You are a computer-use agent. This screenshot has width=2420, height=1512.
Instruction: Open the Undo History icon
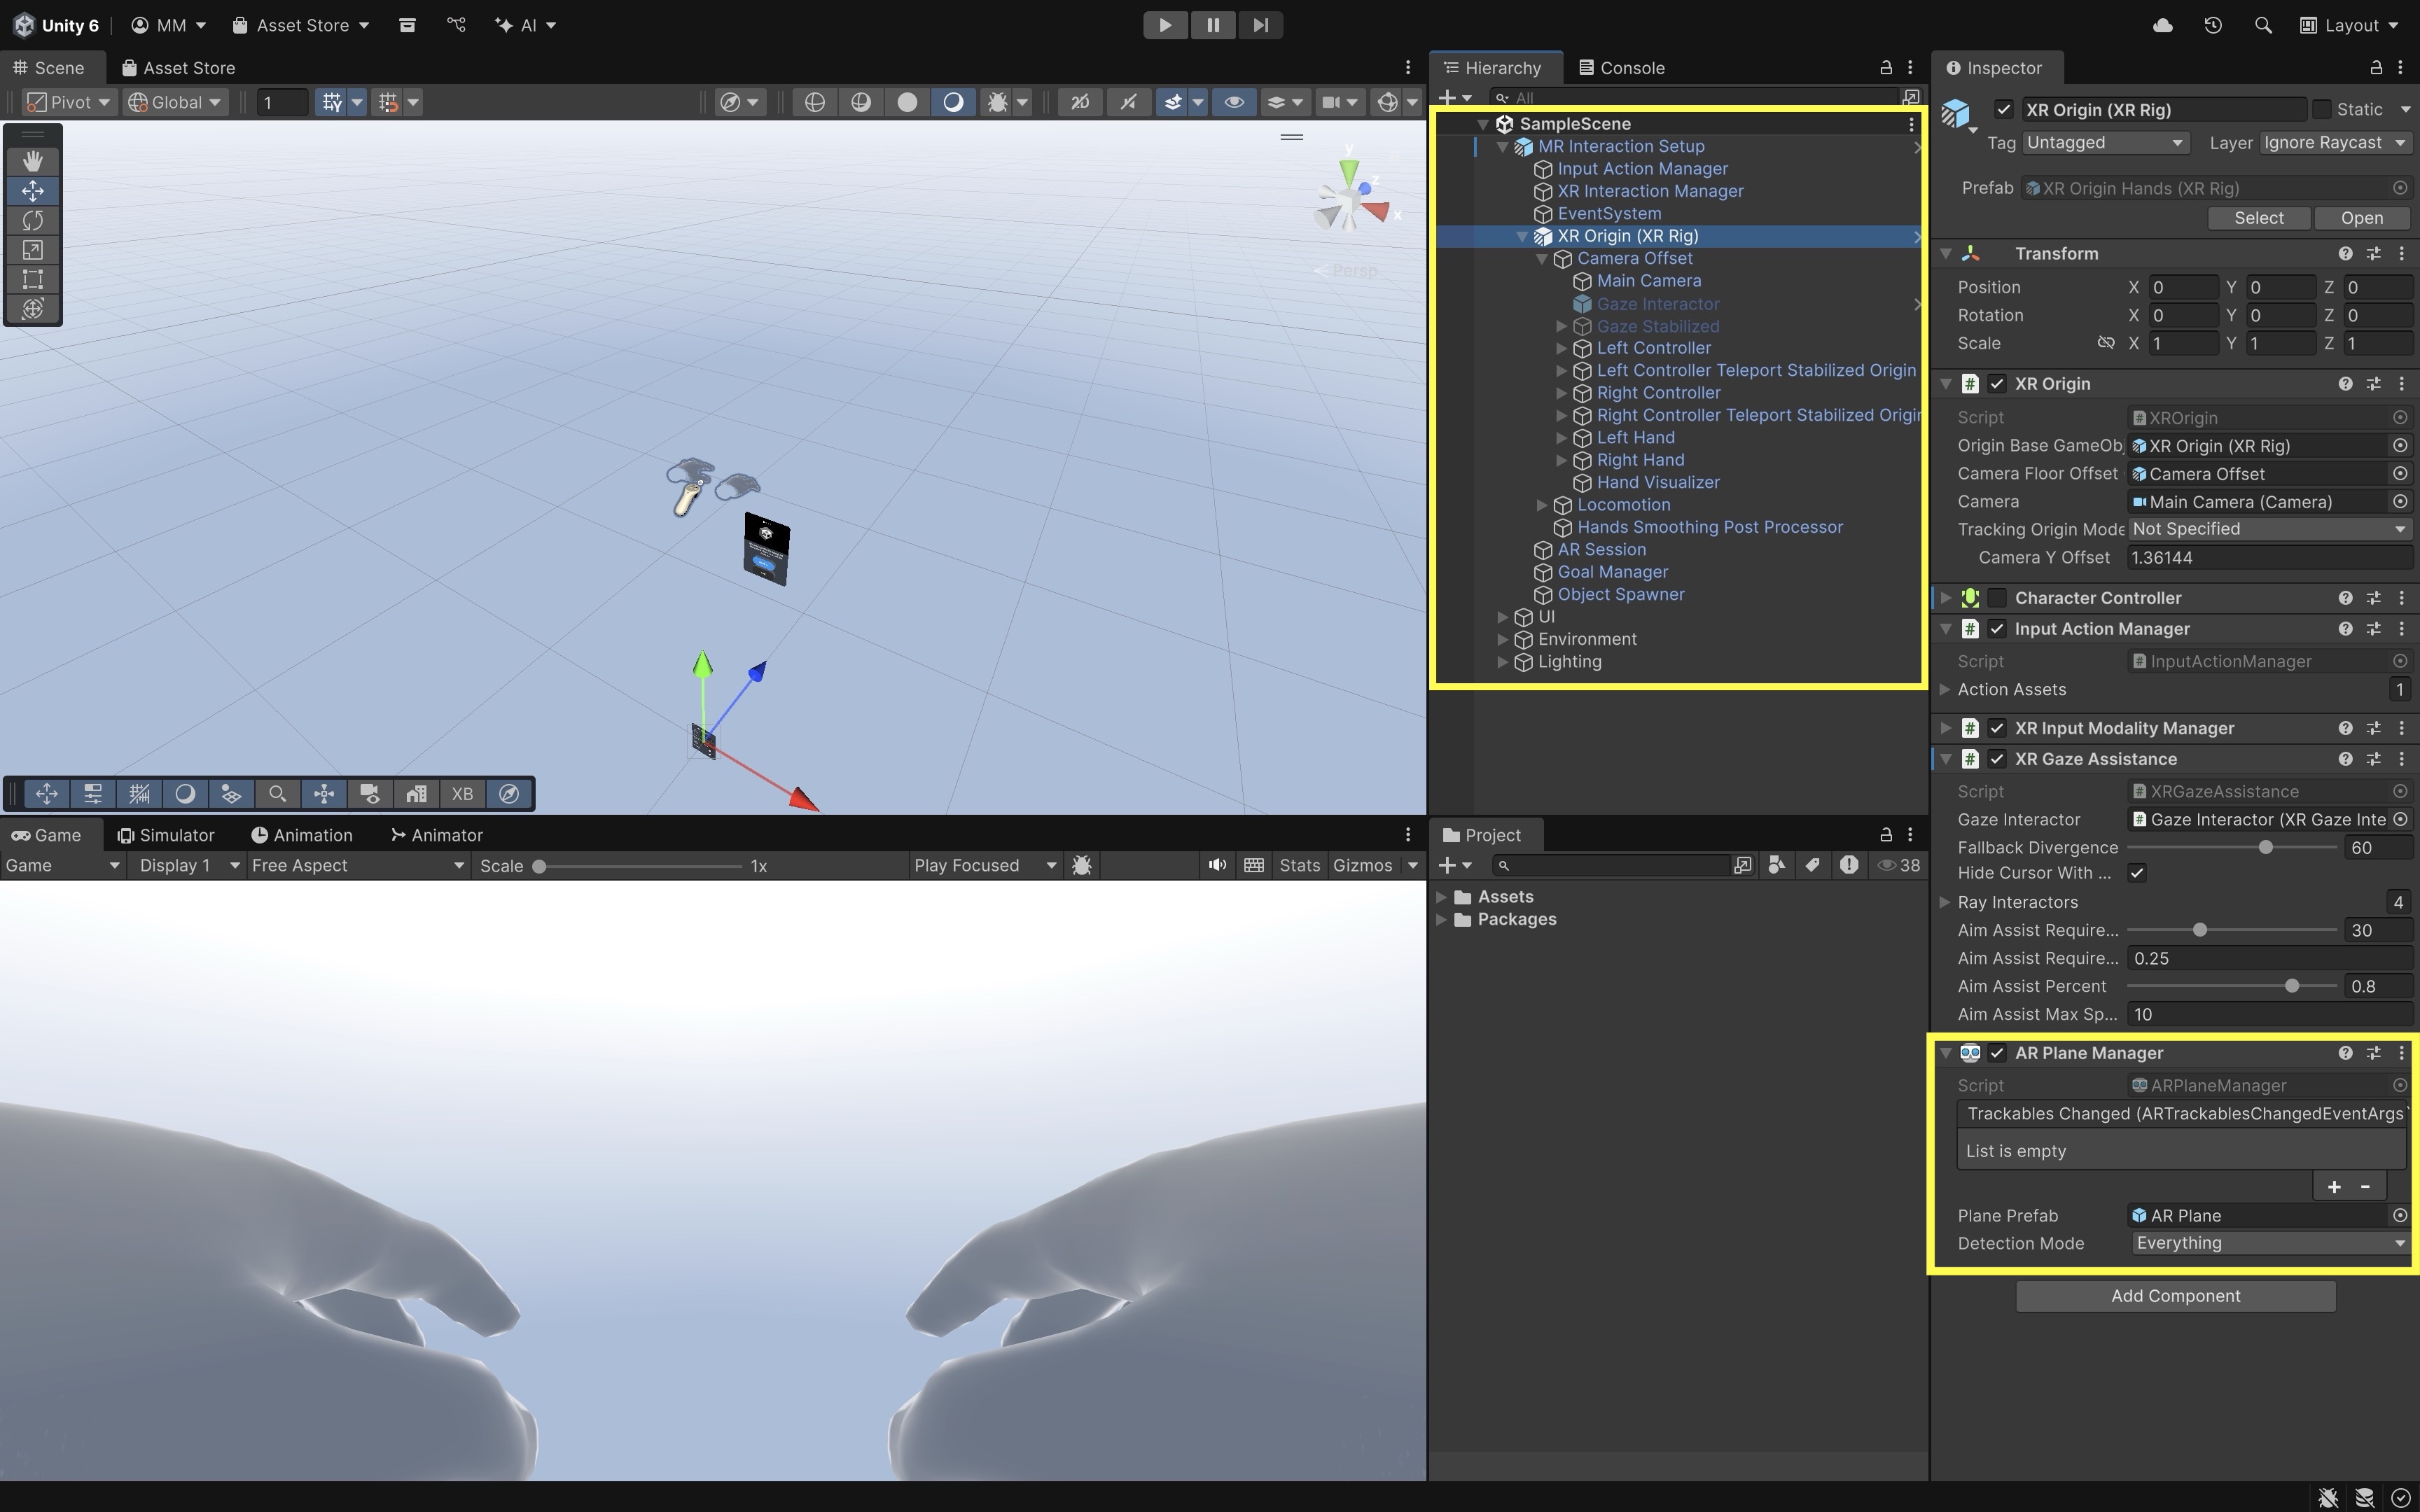(x=2213, y=25)
